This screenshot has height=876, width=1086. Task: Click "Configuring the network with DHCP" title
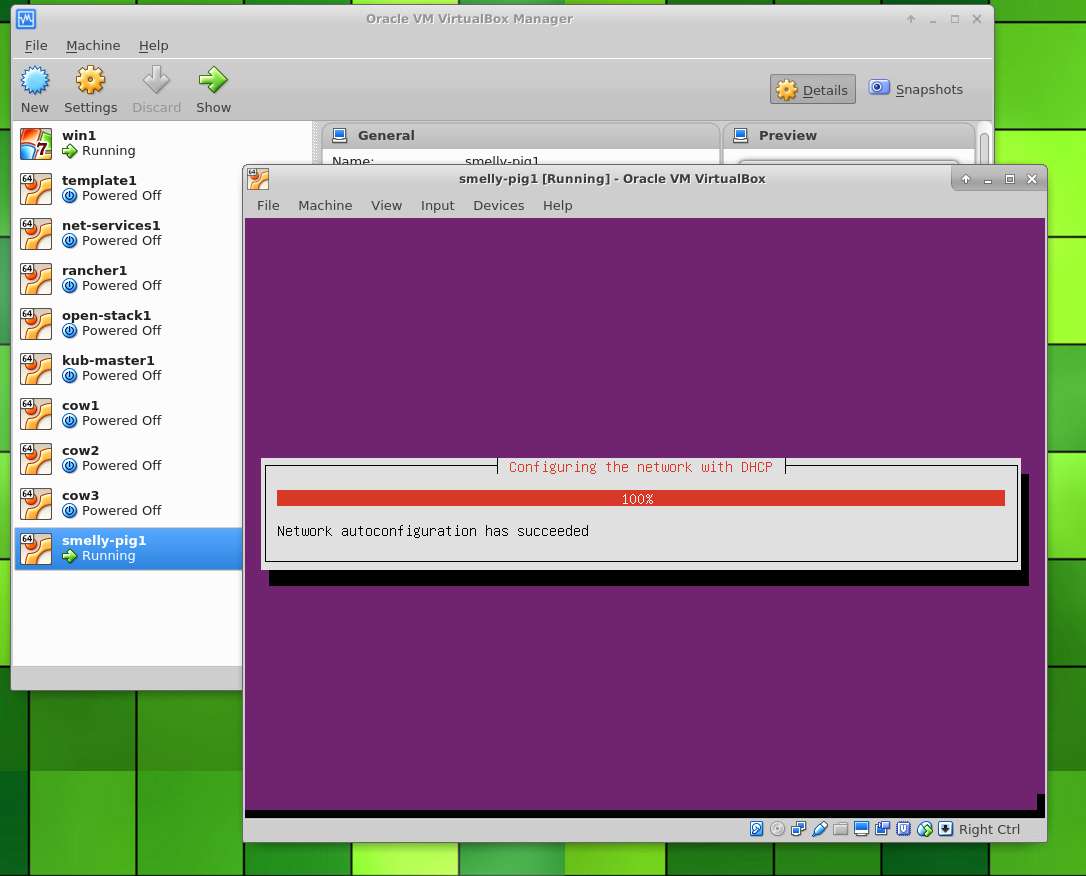[641, 467]
